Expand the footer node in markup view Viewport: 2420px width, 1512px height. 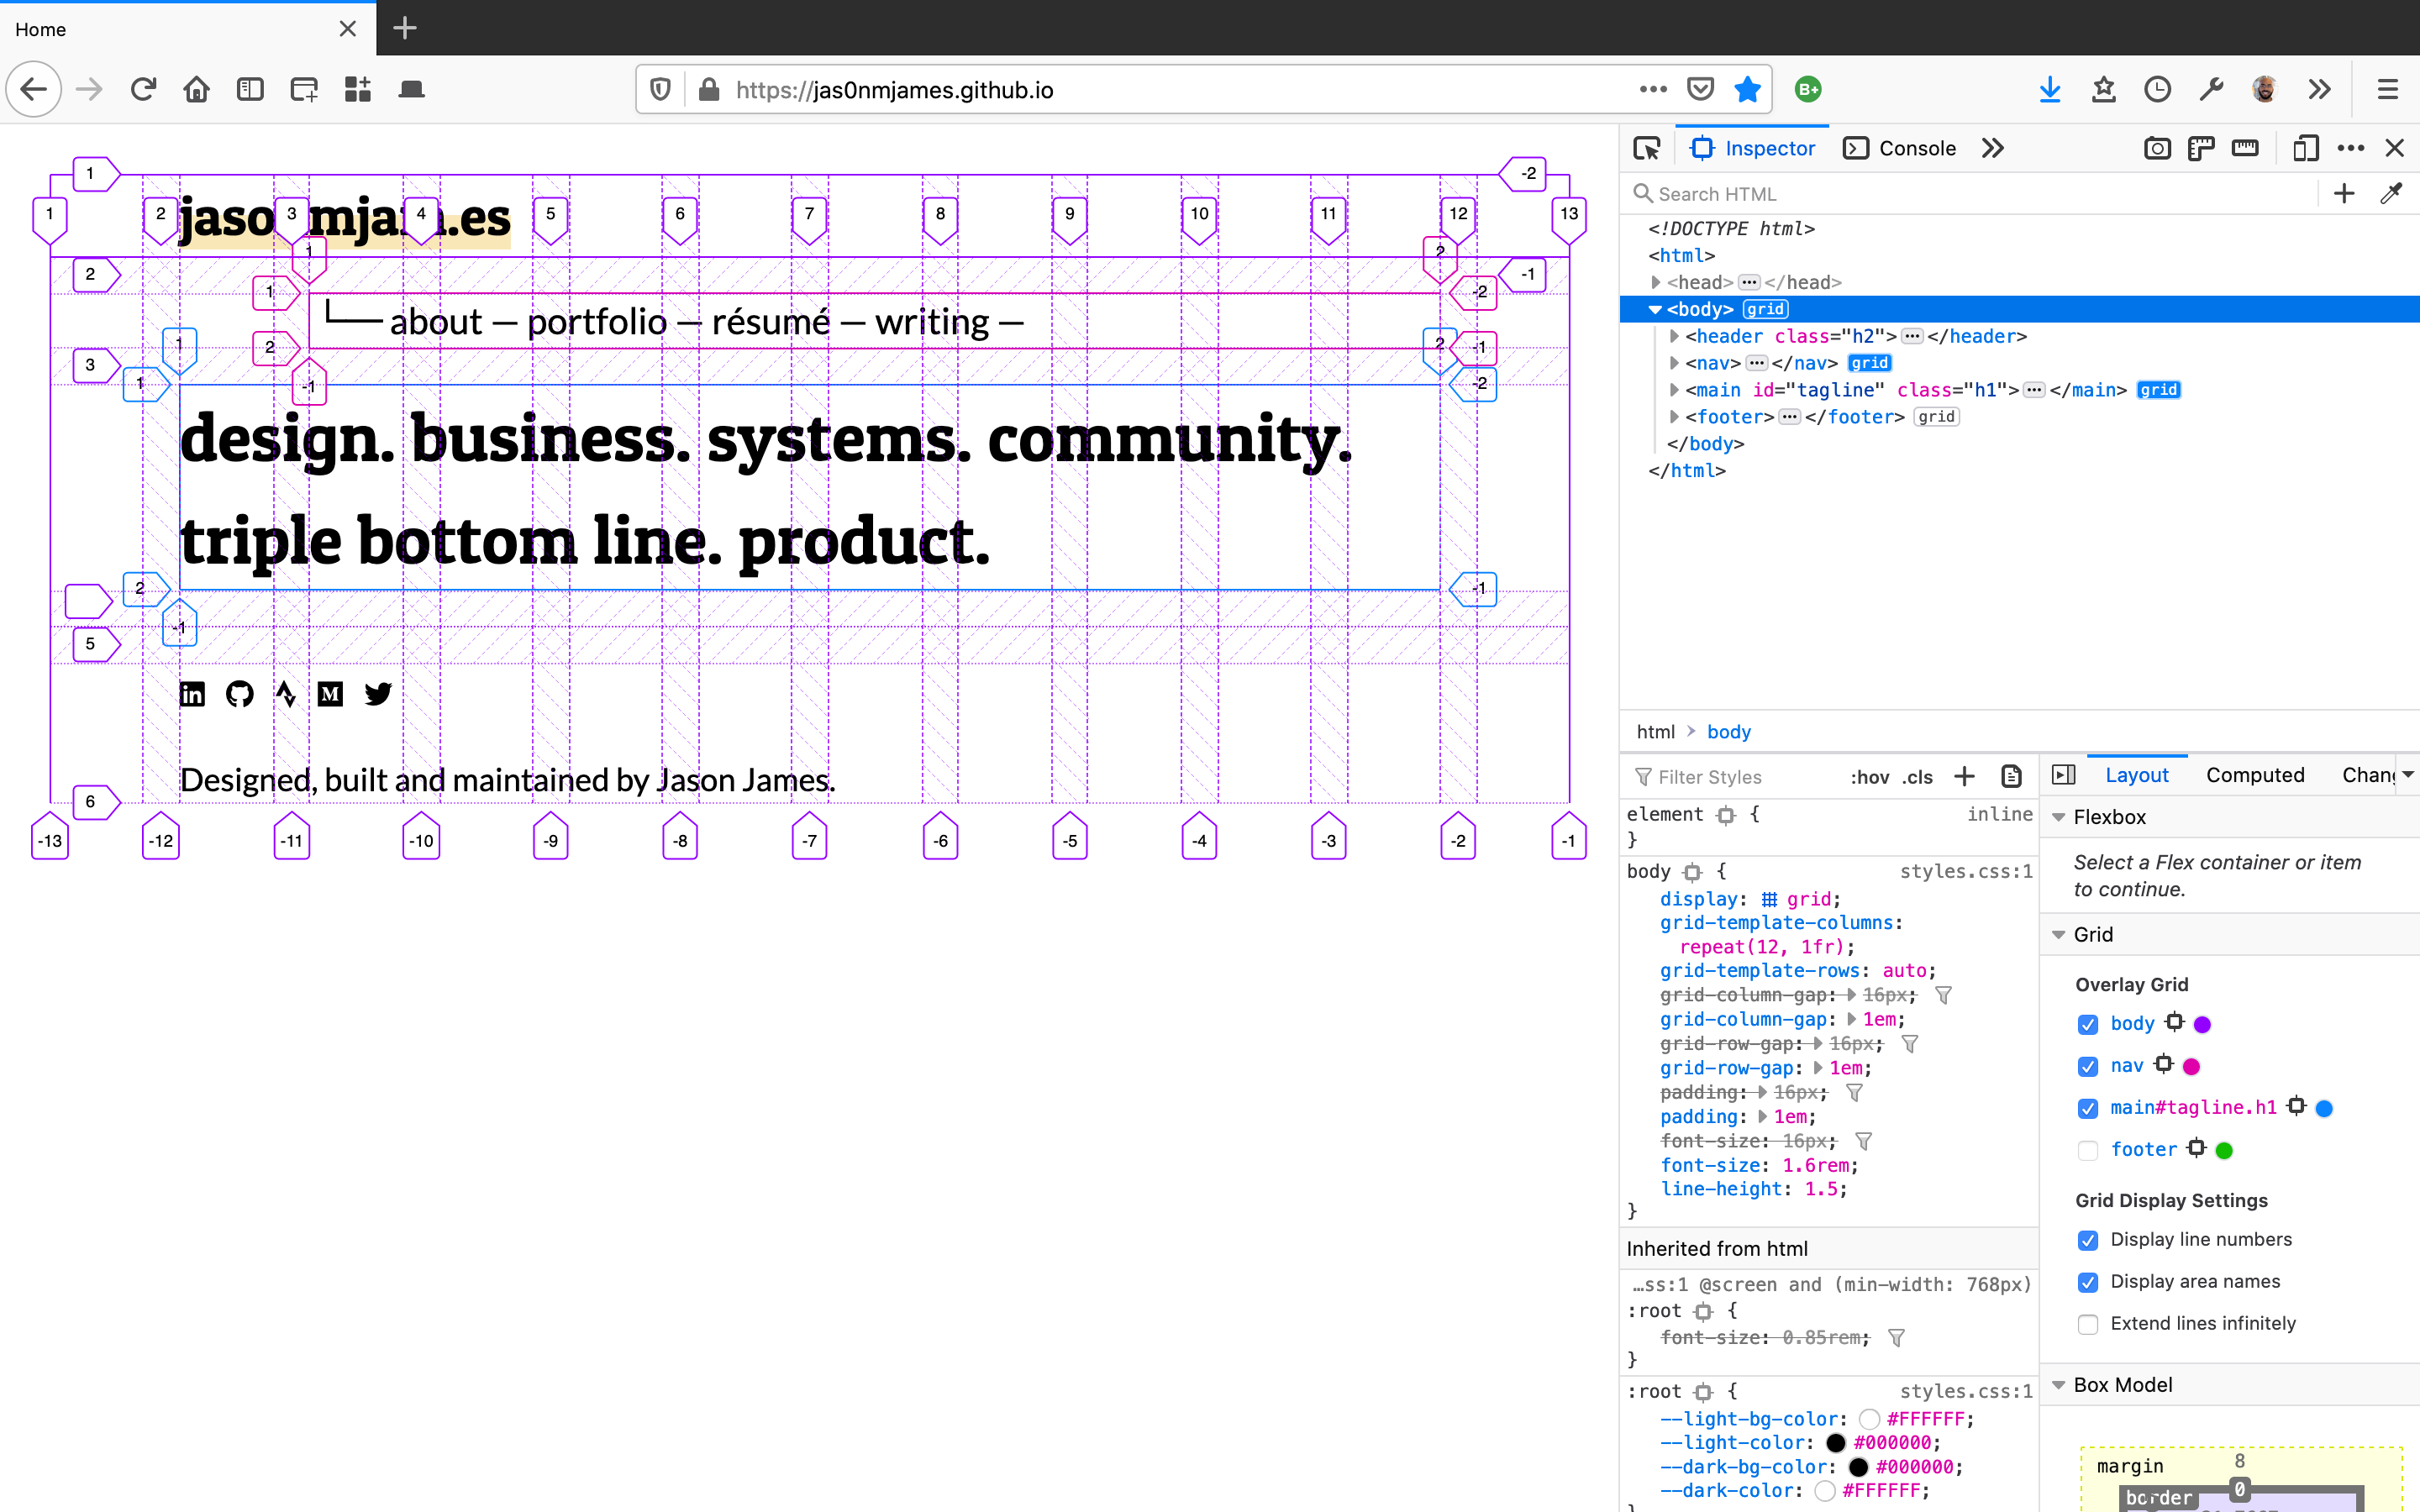(x=1674, y=417)
